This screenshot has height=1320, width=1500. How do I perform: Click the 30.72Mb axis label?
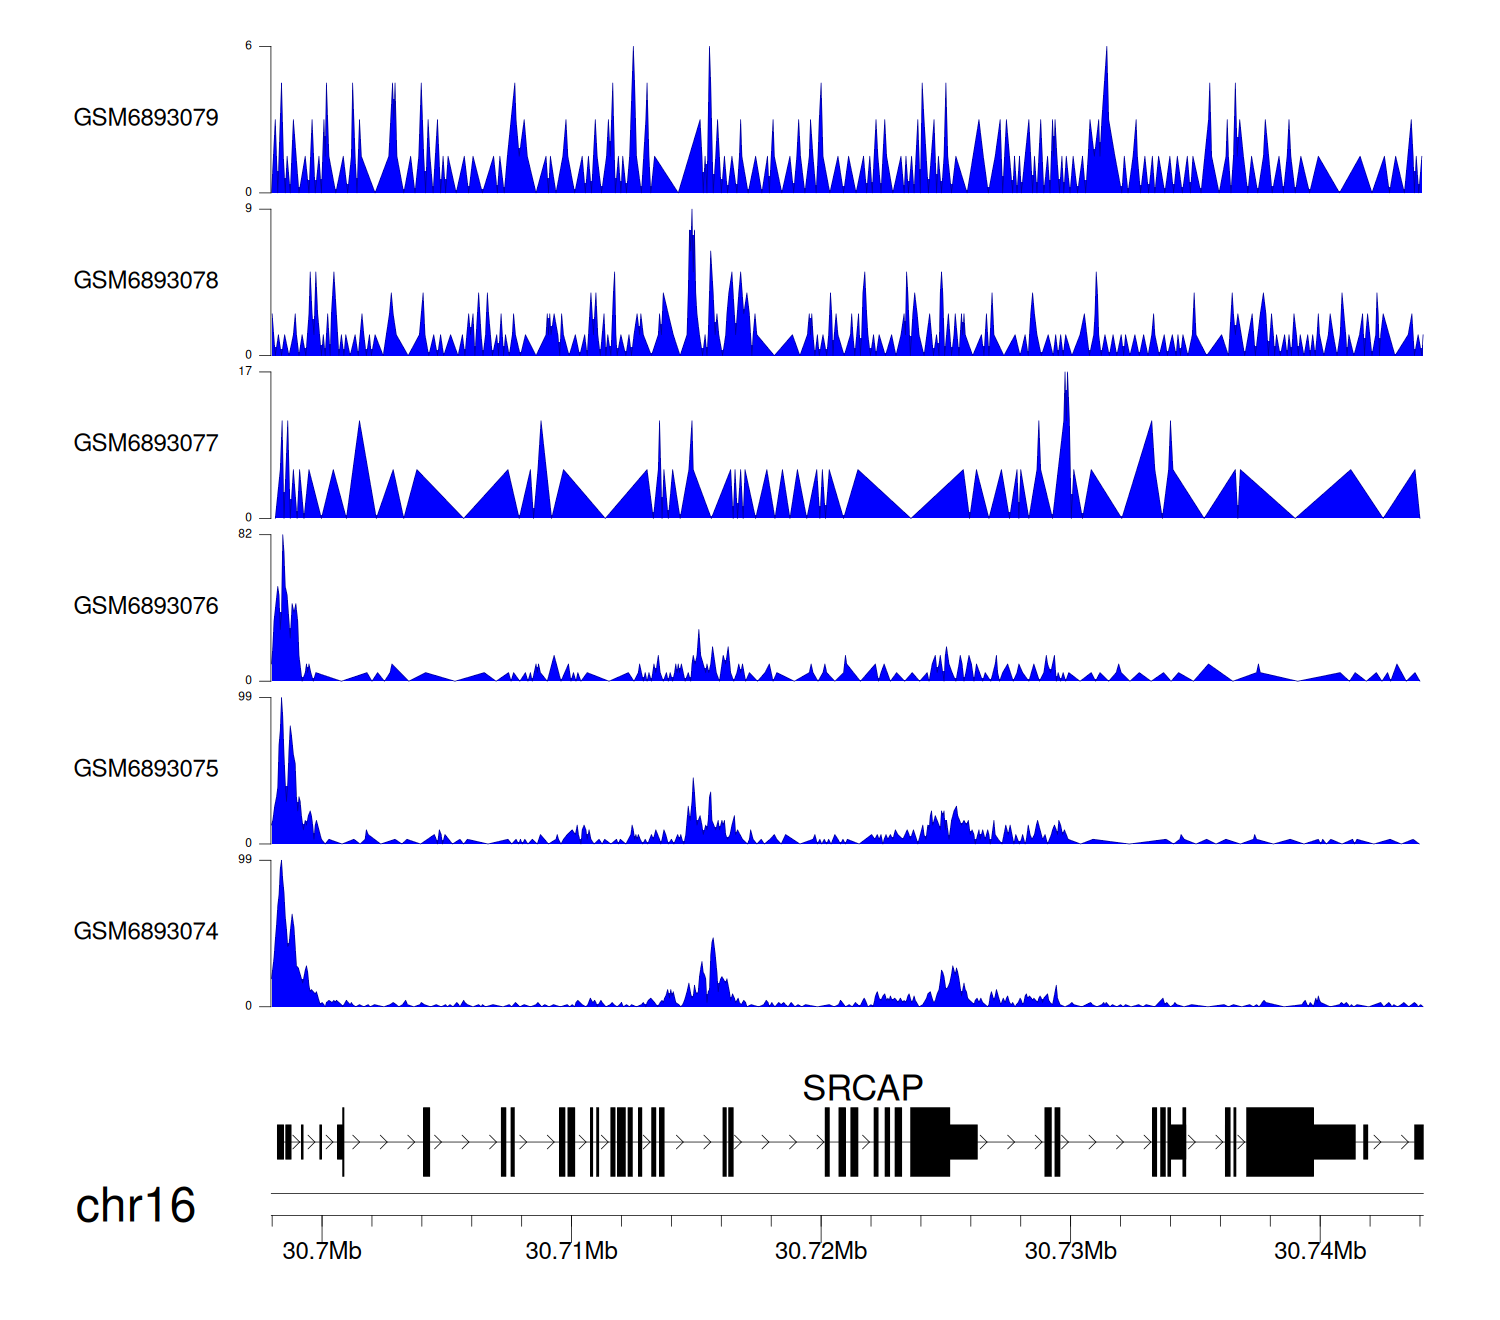click(821, 1251)
